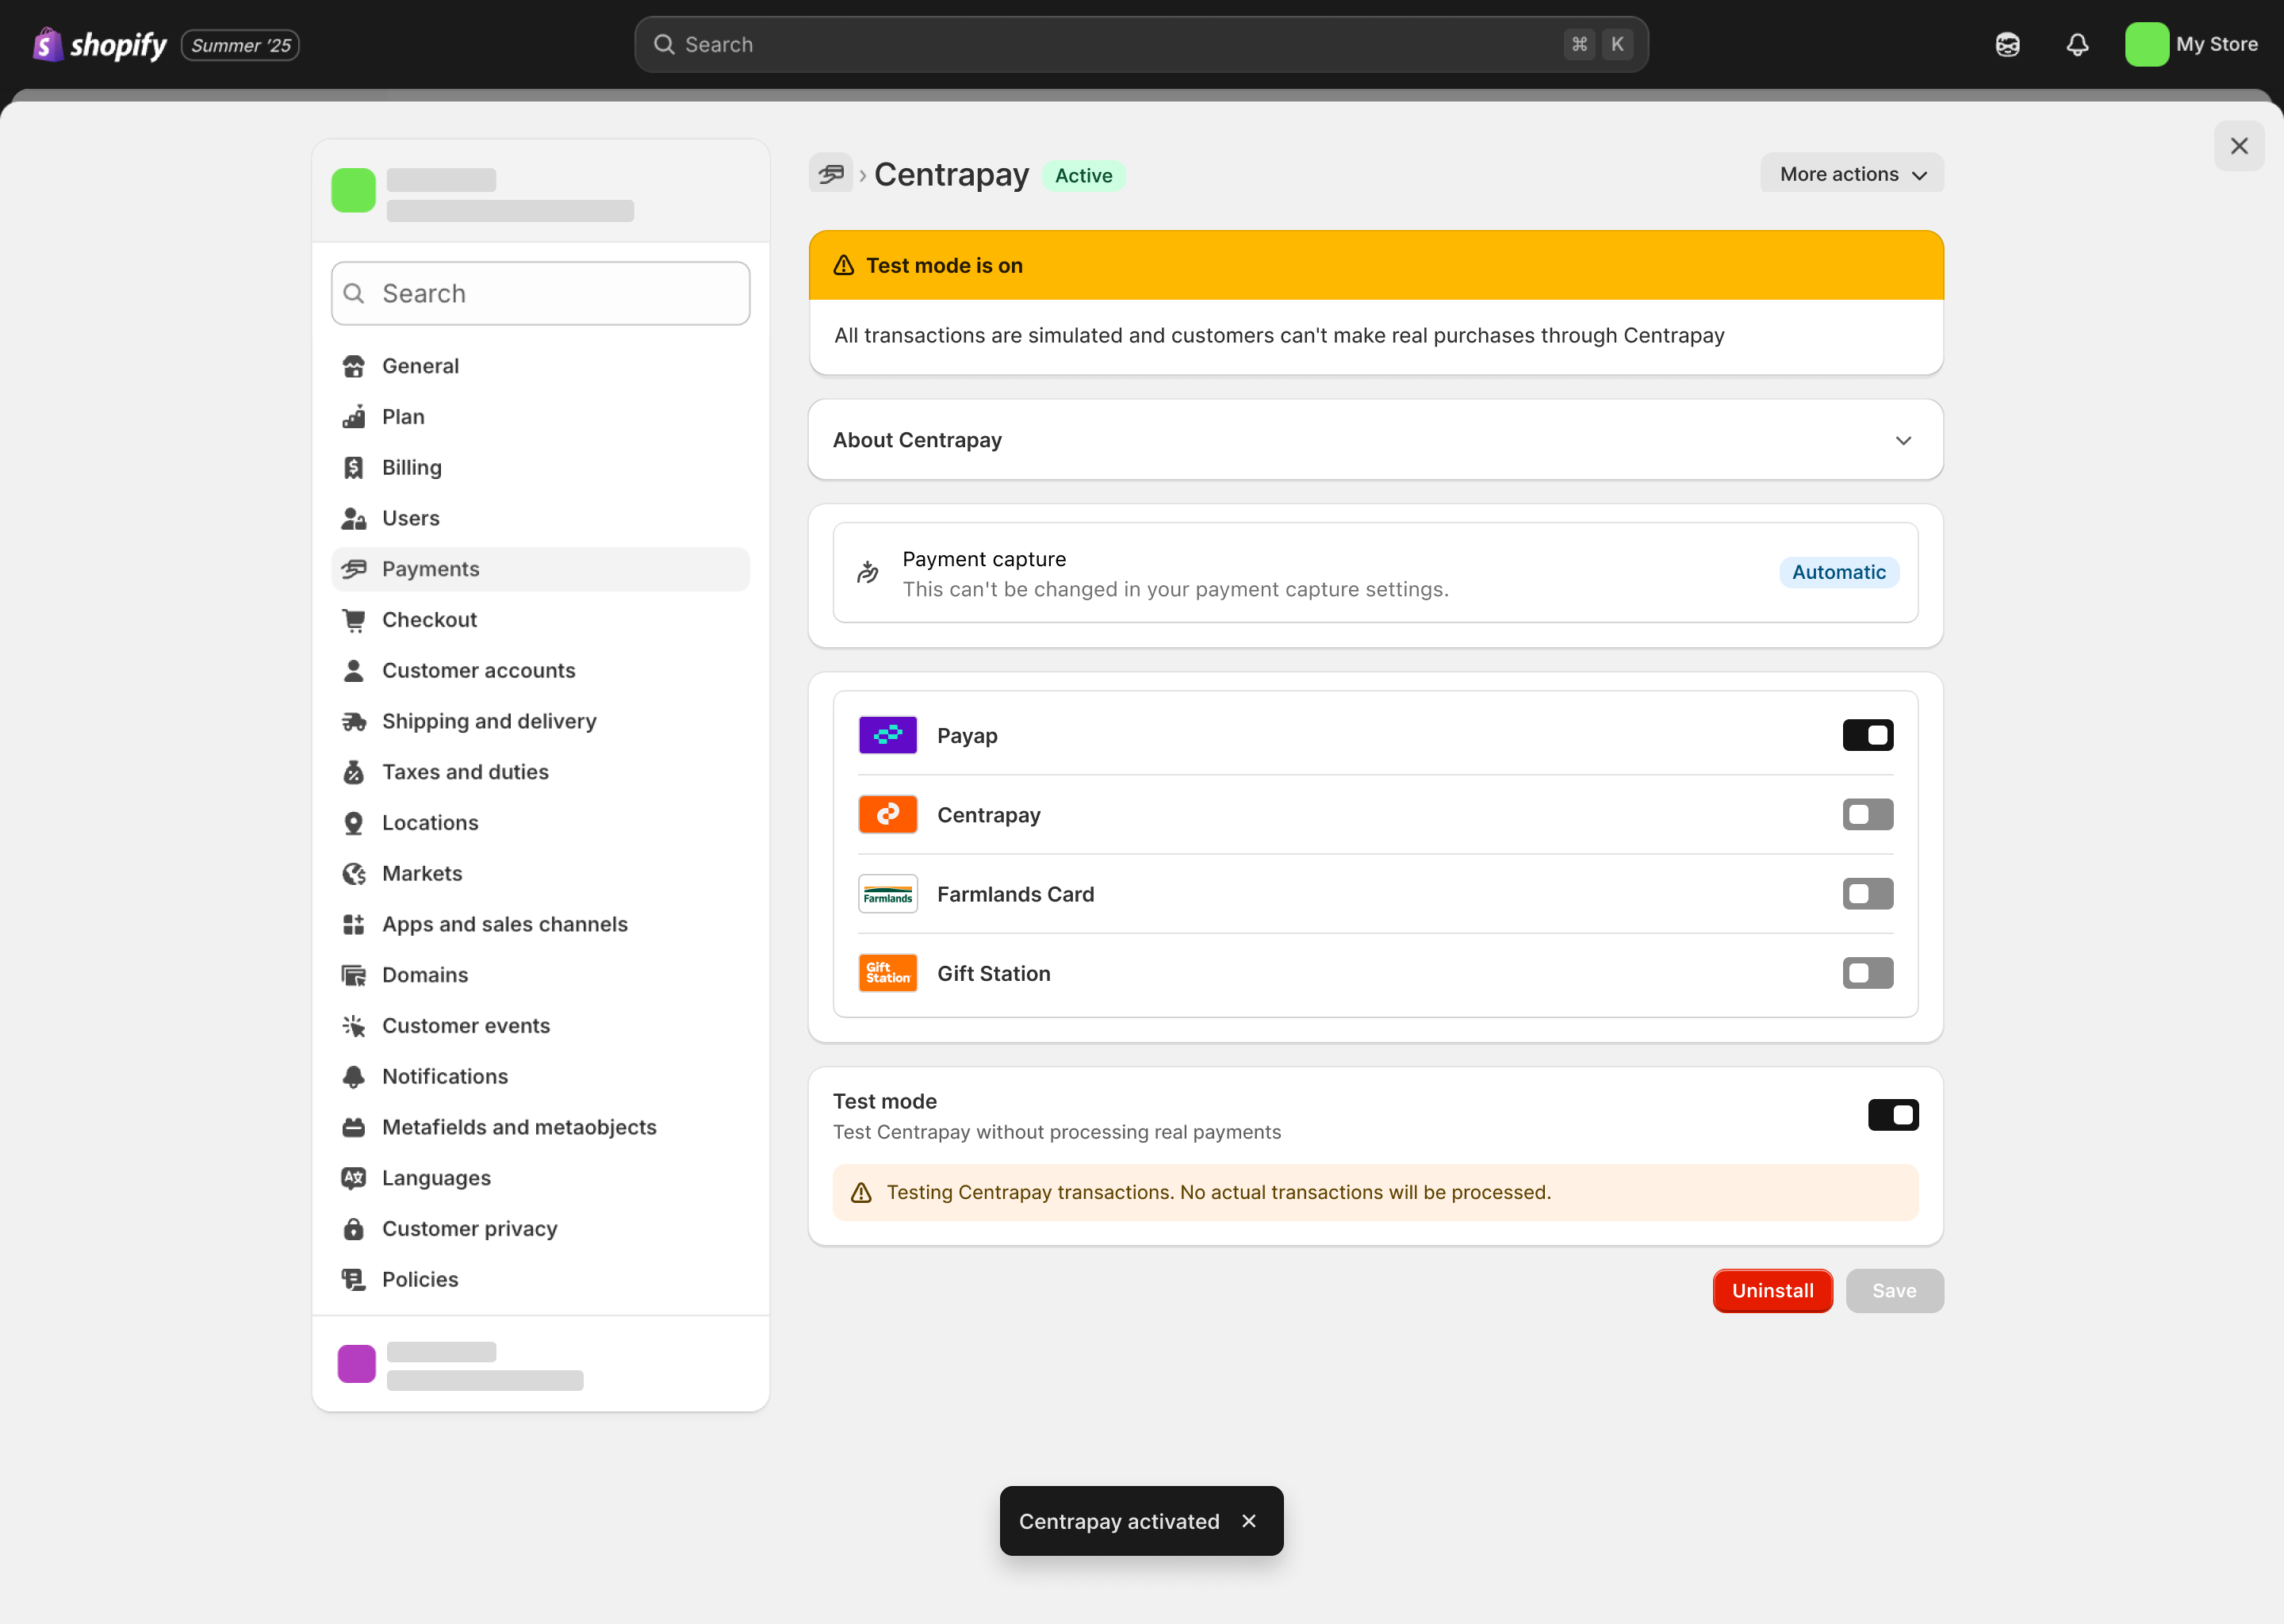Click the Payap logo icon
Viewport: 2284px width, 1624px height.
tap(887, 735)
